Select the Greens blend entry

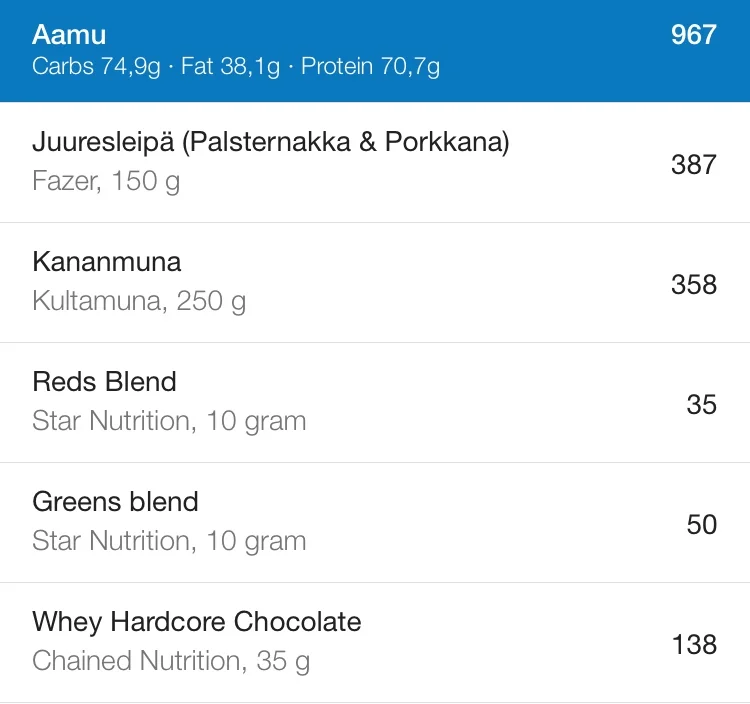[x=115, y=502]
